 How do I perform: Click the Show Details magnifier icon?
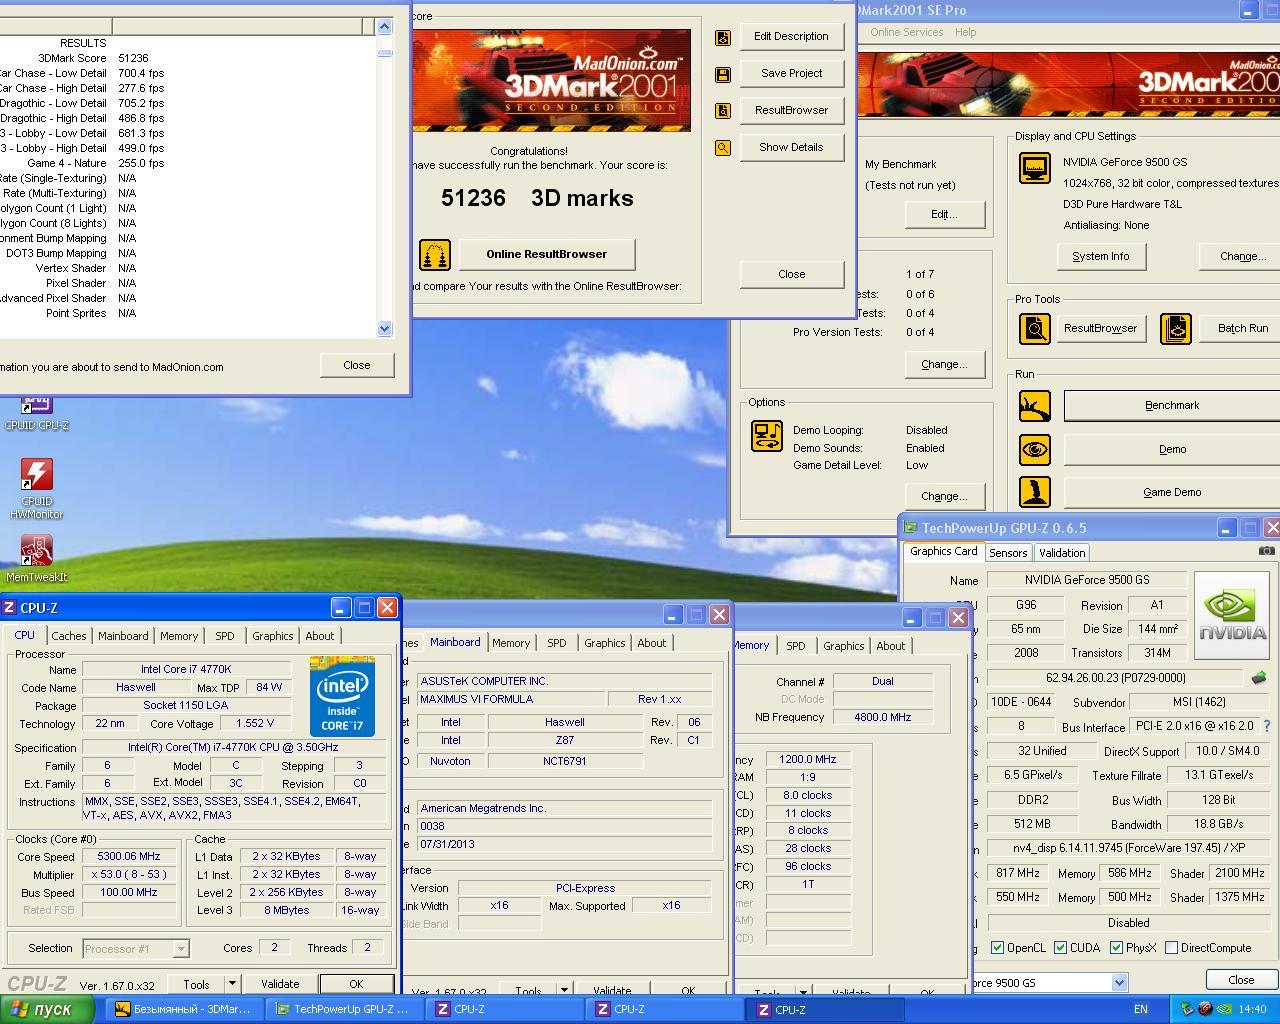pos(723,148)
